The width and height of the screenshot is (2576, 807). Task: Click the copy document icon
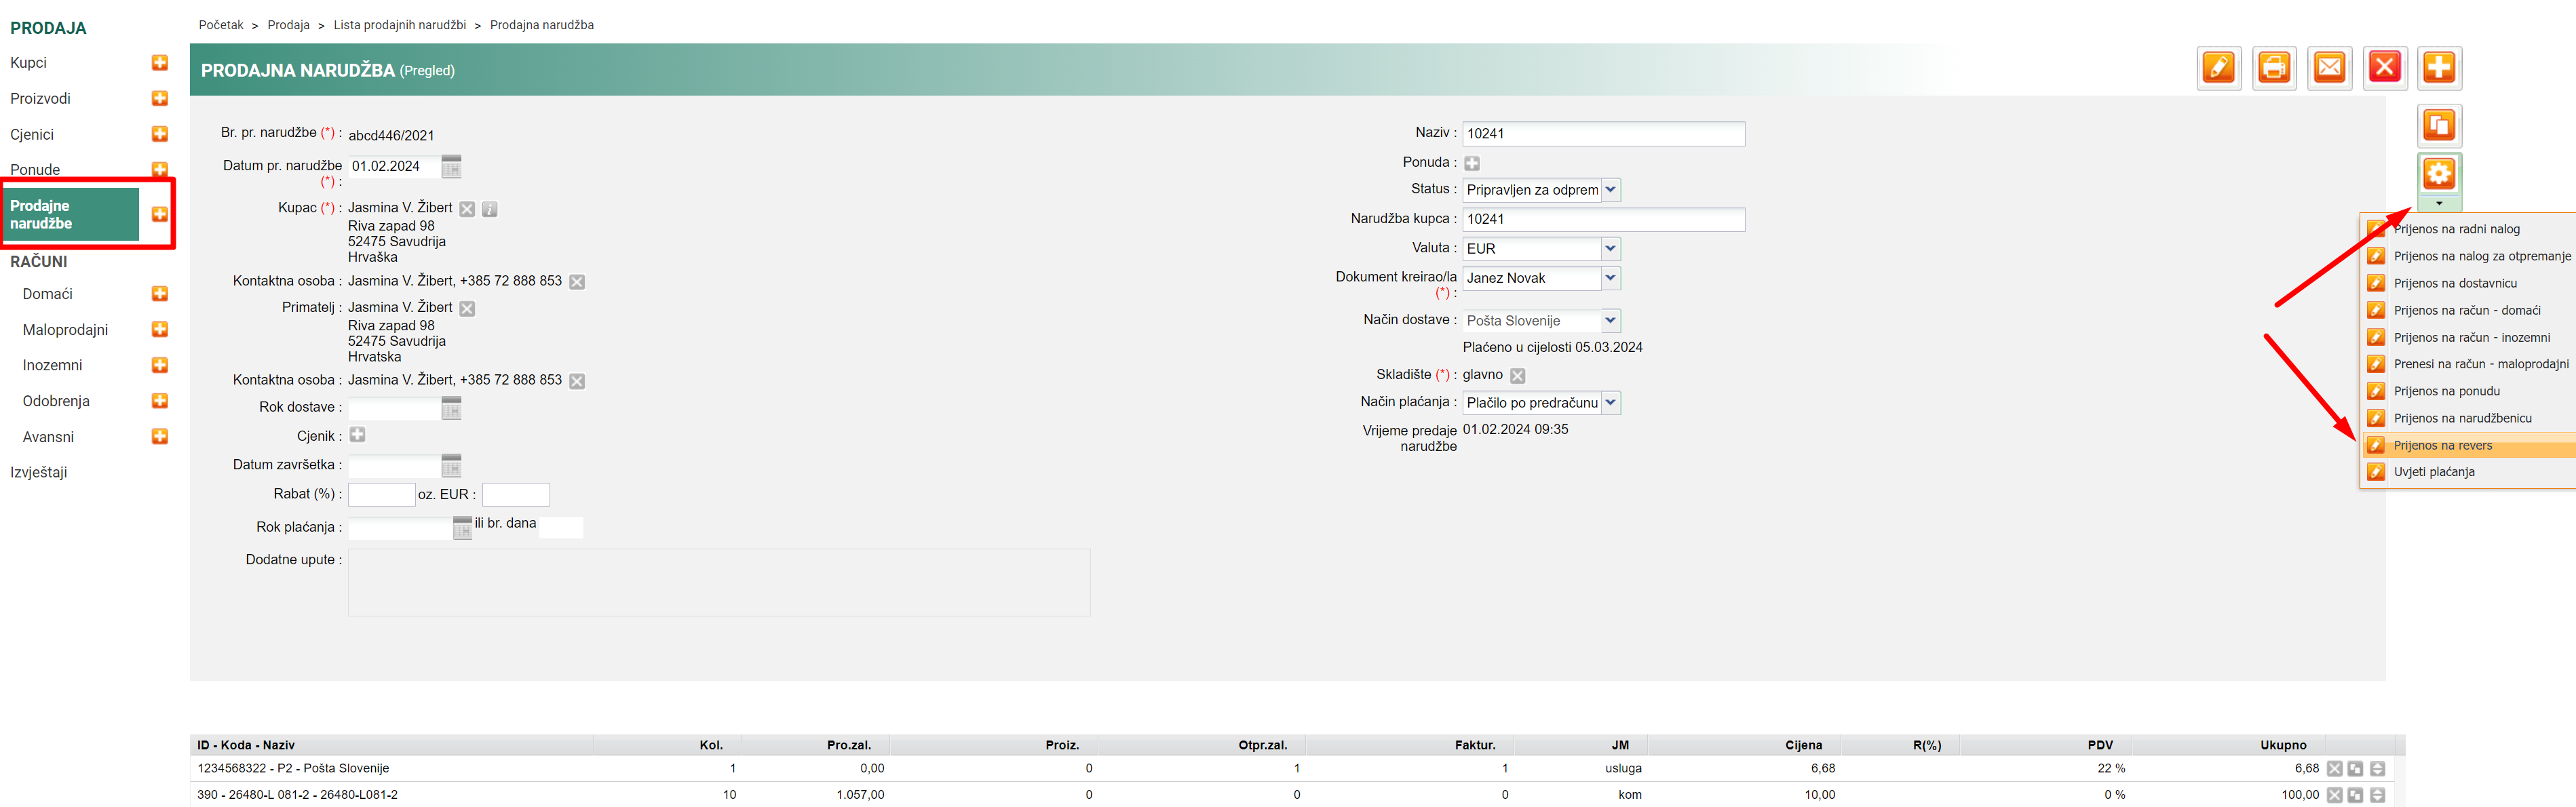(2438, 126)
